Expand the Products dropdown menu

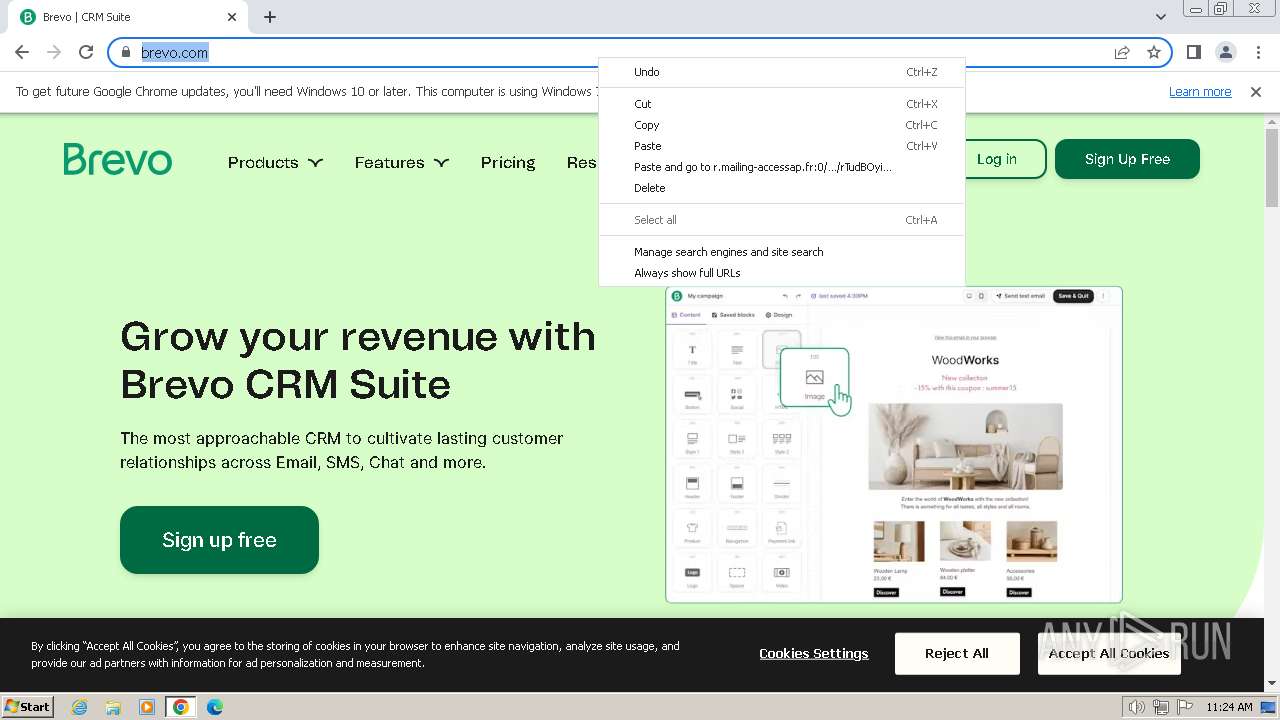coord(275,162)
